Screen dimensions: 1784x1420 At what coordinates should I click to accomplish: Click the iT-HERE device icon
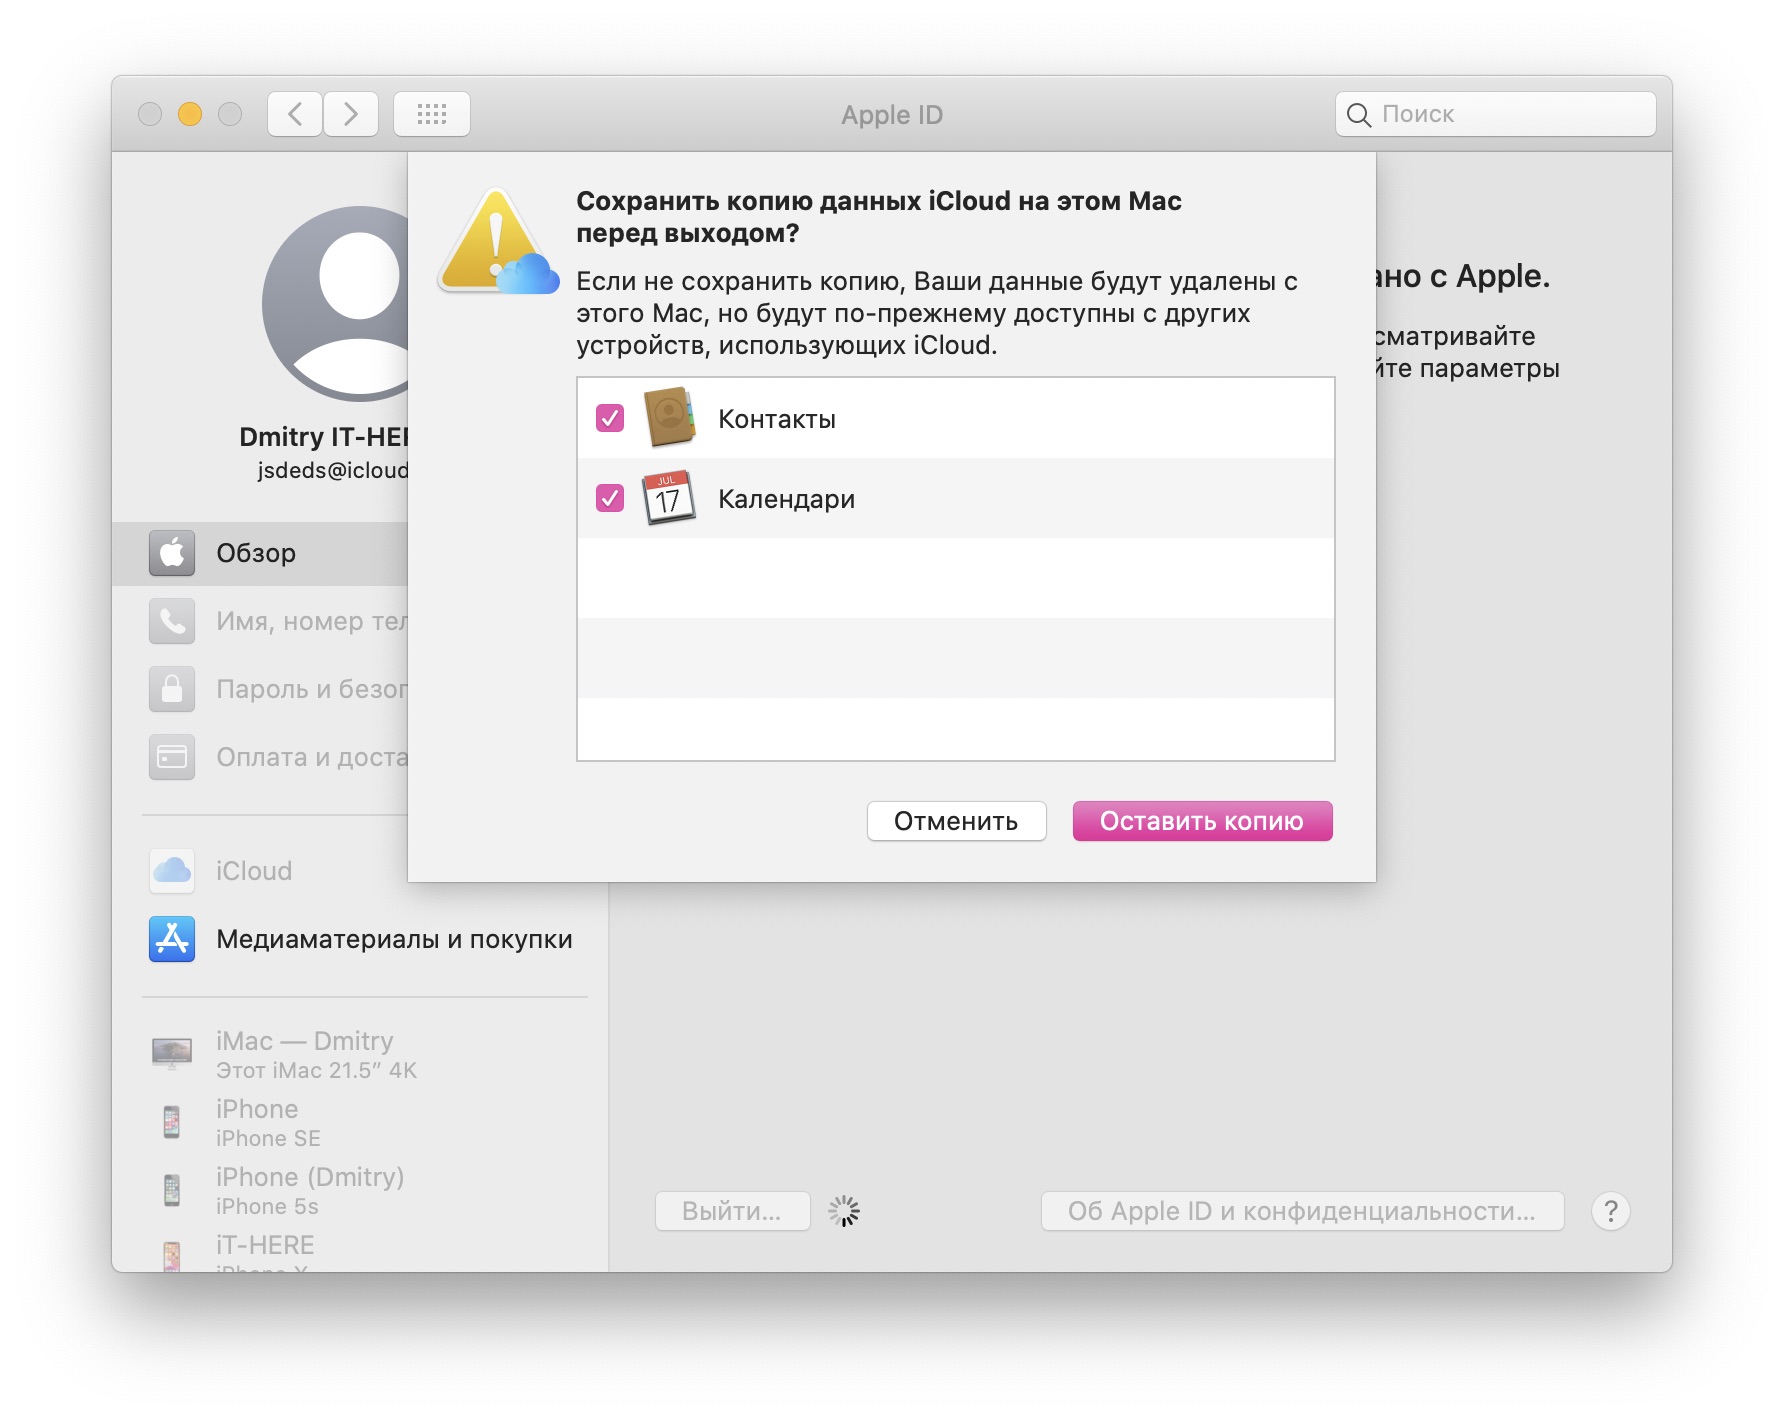coord(172,1256)
